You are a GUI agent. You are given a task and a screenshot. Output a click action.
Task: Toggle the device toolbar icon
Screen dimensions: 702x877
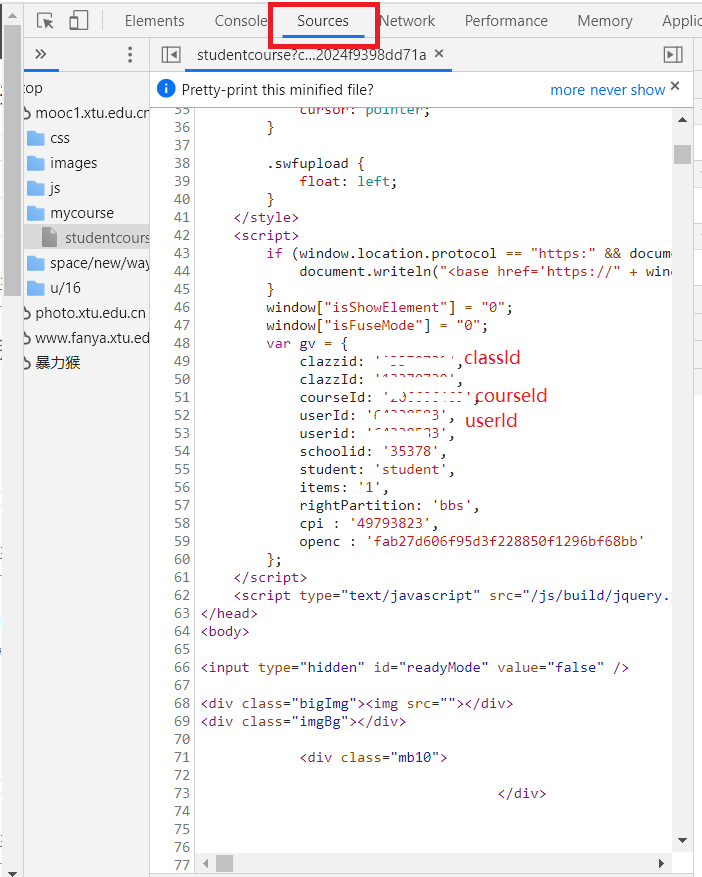(78, 21)
